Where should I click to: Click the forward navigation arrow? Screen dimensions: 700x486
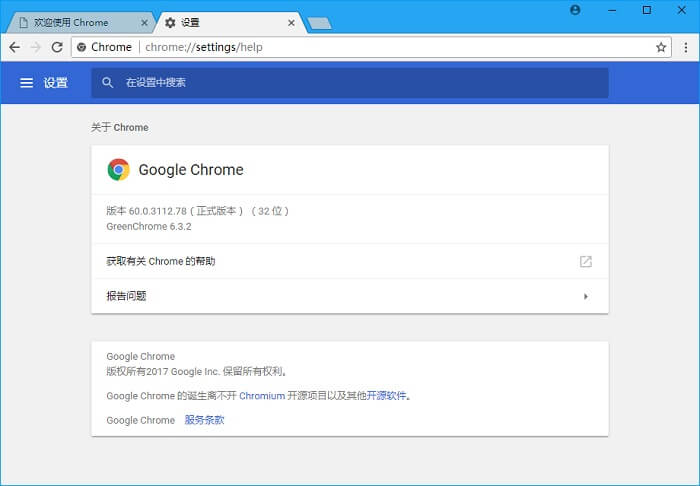[x=36, y=47]
